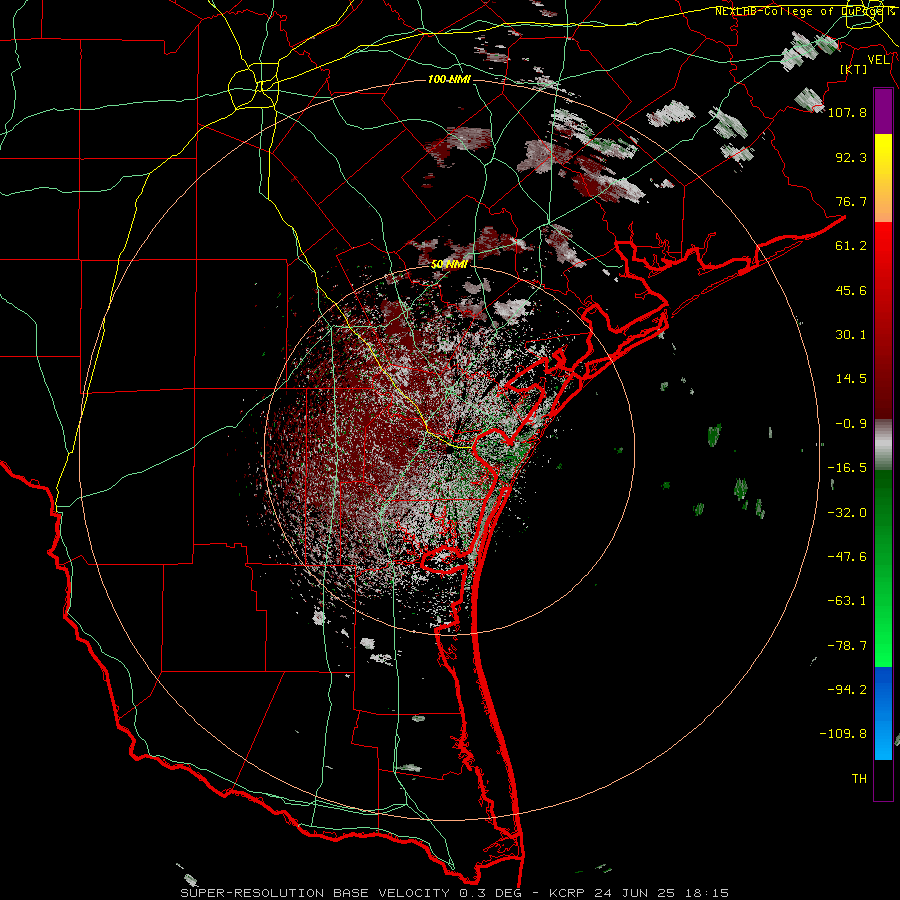The height and width of the screenshot is (900, 900).
Task: Click the 61.2 value on the velocity scale
Action: pos(851,246)
